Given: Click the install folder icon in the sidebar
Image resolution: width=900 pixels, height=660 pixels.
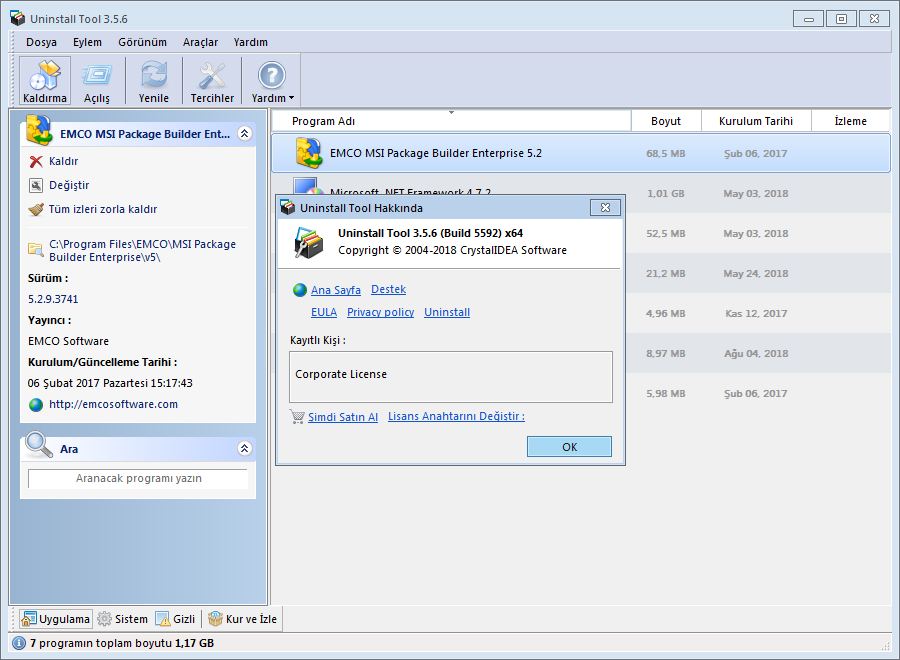Looking at the screenshot, I should [36, 250].
